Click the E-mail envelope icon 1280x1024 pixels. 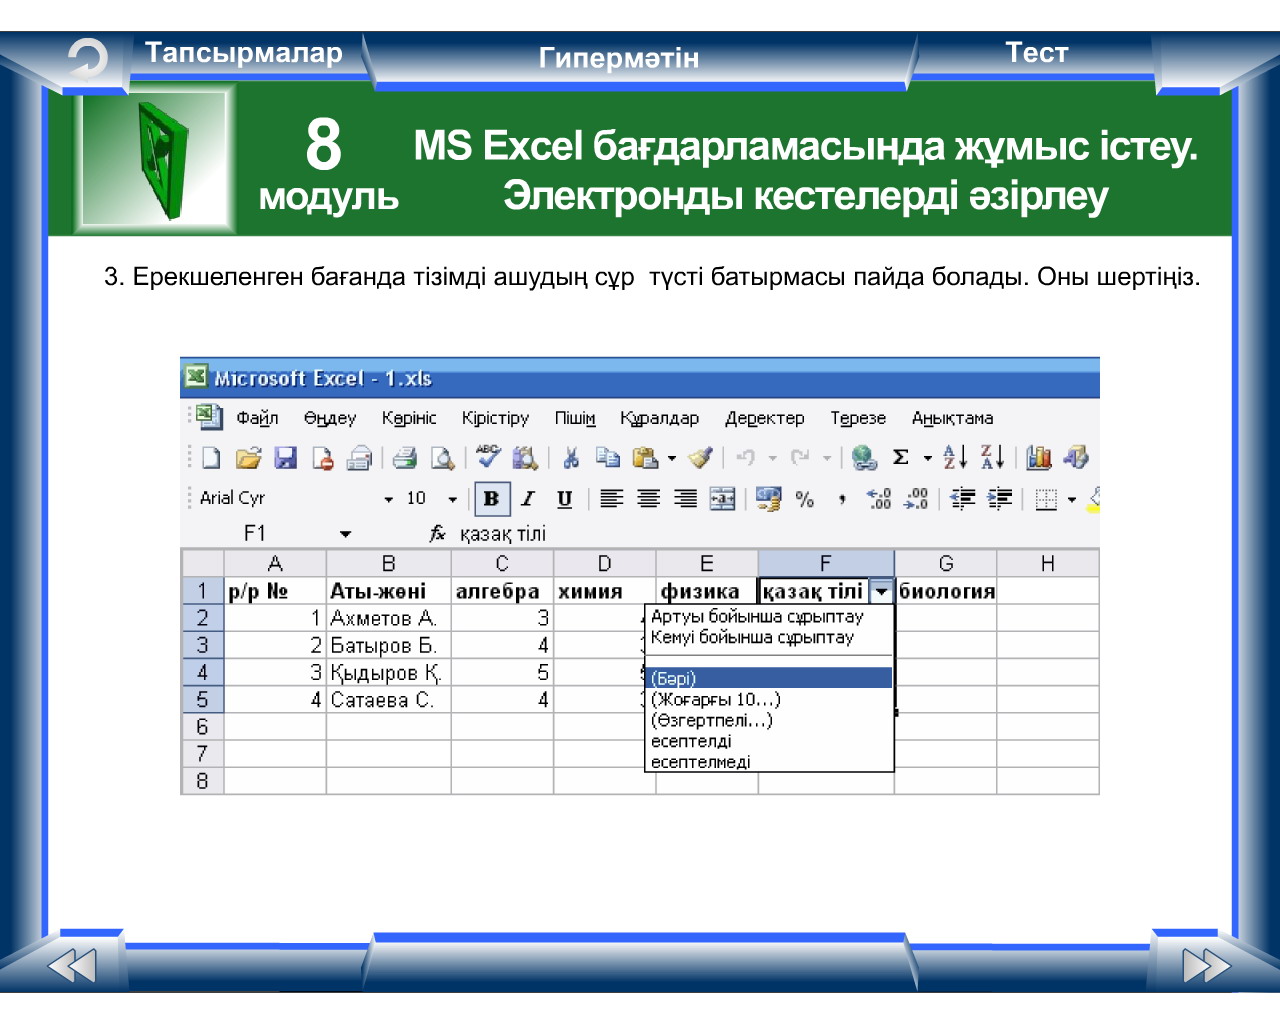(359, 458)
